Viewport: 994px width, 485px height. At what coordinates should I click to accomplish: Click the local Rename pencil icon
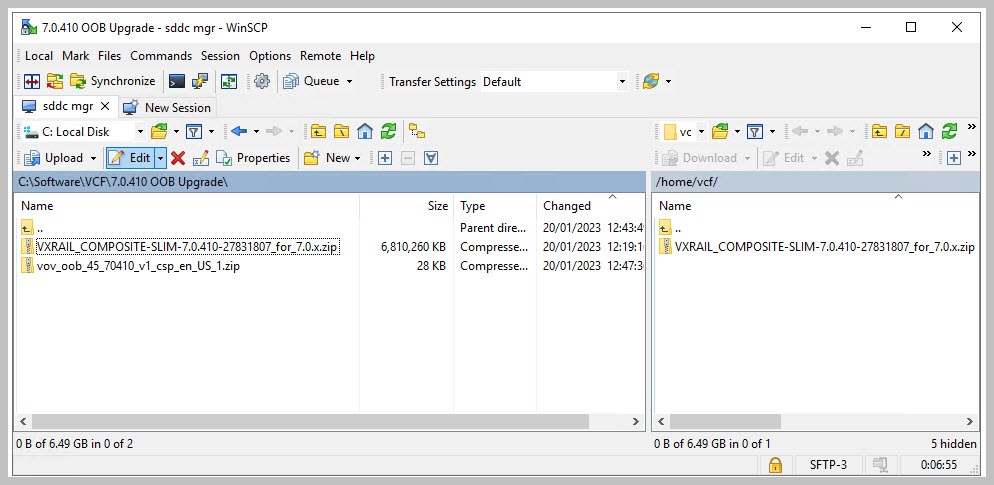(x=200, y=158)
